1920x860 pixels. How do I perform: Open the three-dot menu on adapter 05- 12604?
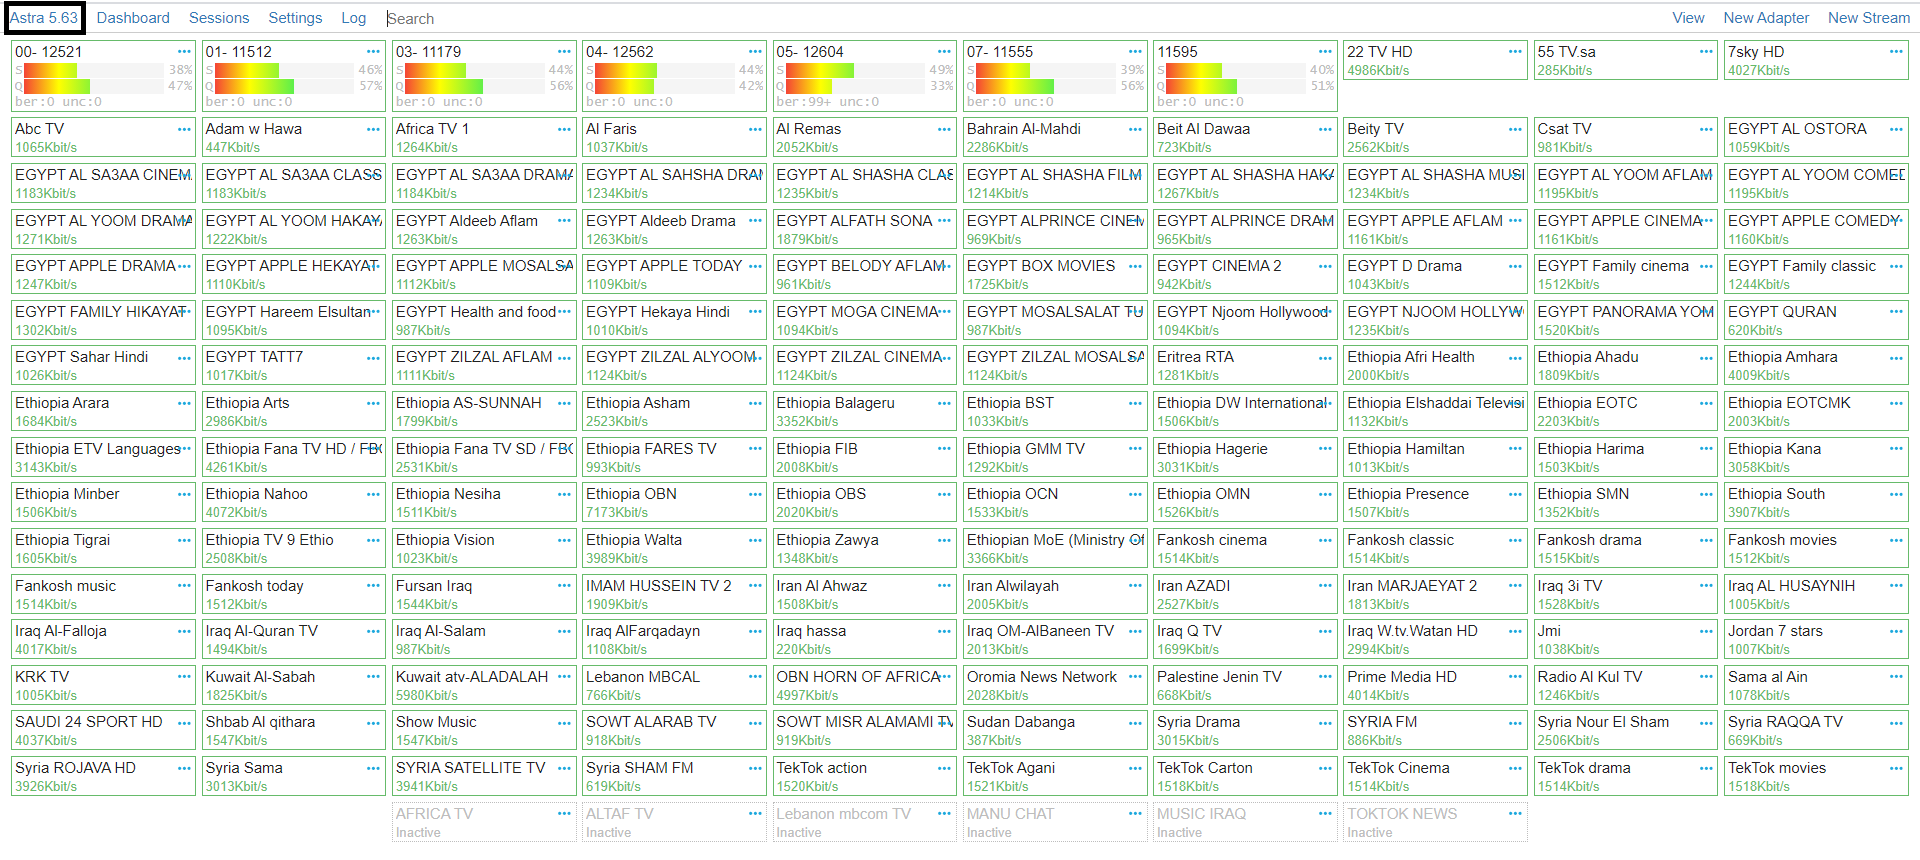(x=945, y=51)
